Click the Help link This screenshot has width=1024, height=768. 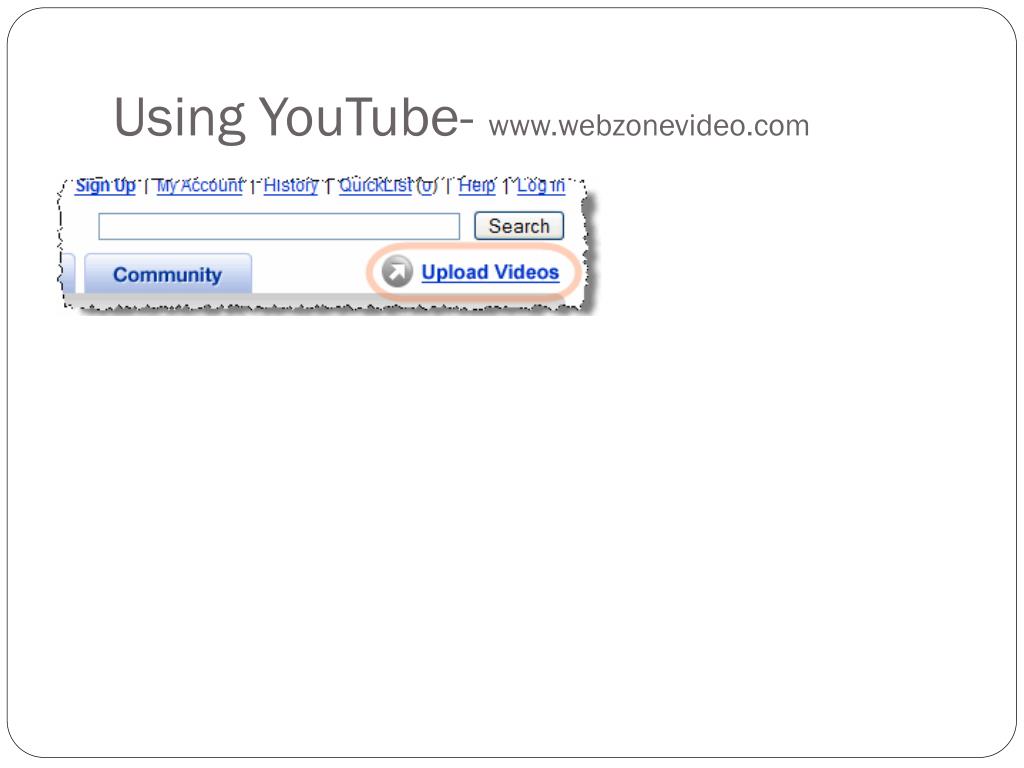pos(477,185)
